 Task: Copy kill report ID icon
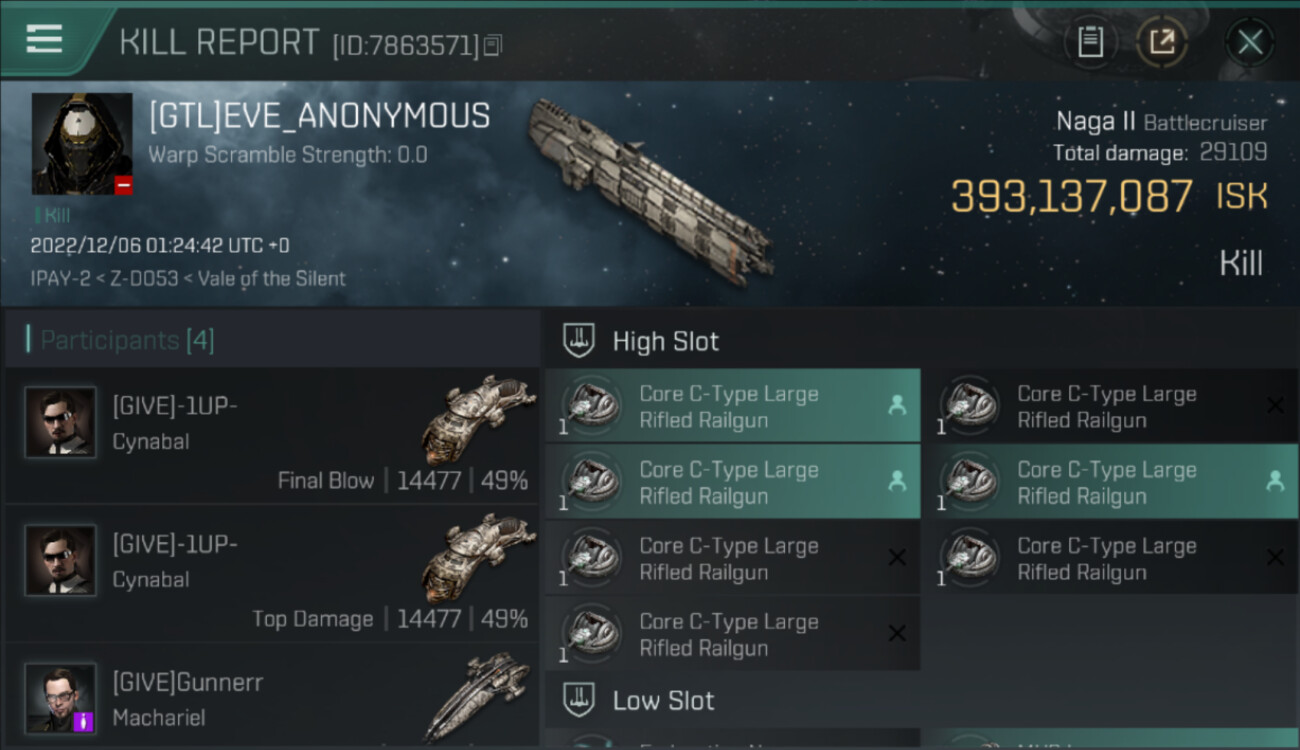click(492, 45)
